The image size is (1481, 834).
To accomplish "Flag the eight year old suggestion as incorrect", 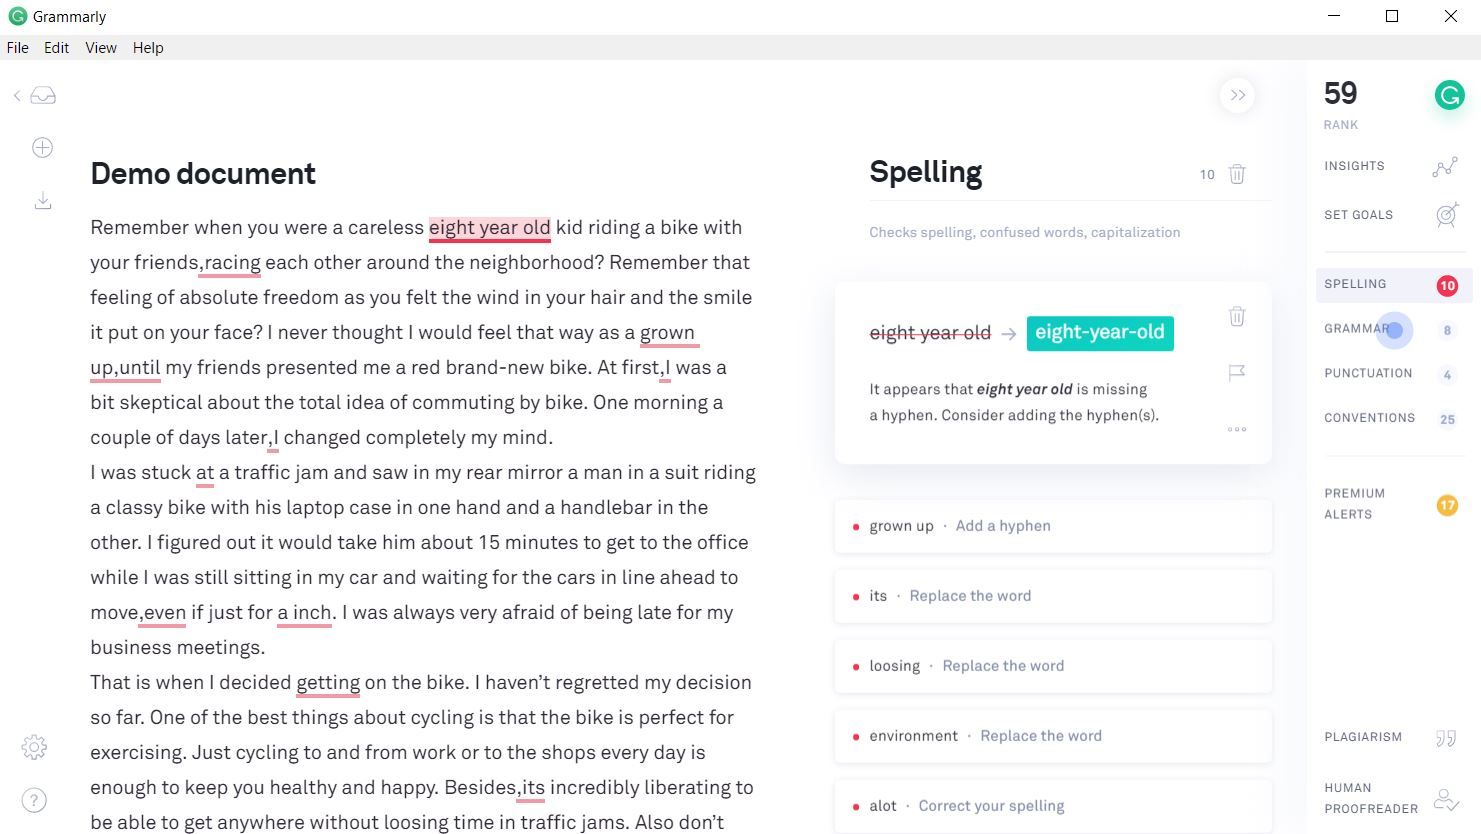I will (x=1237, y=373).
